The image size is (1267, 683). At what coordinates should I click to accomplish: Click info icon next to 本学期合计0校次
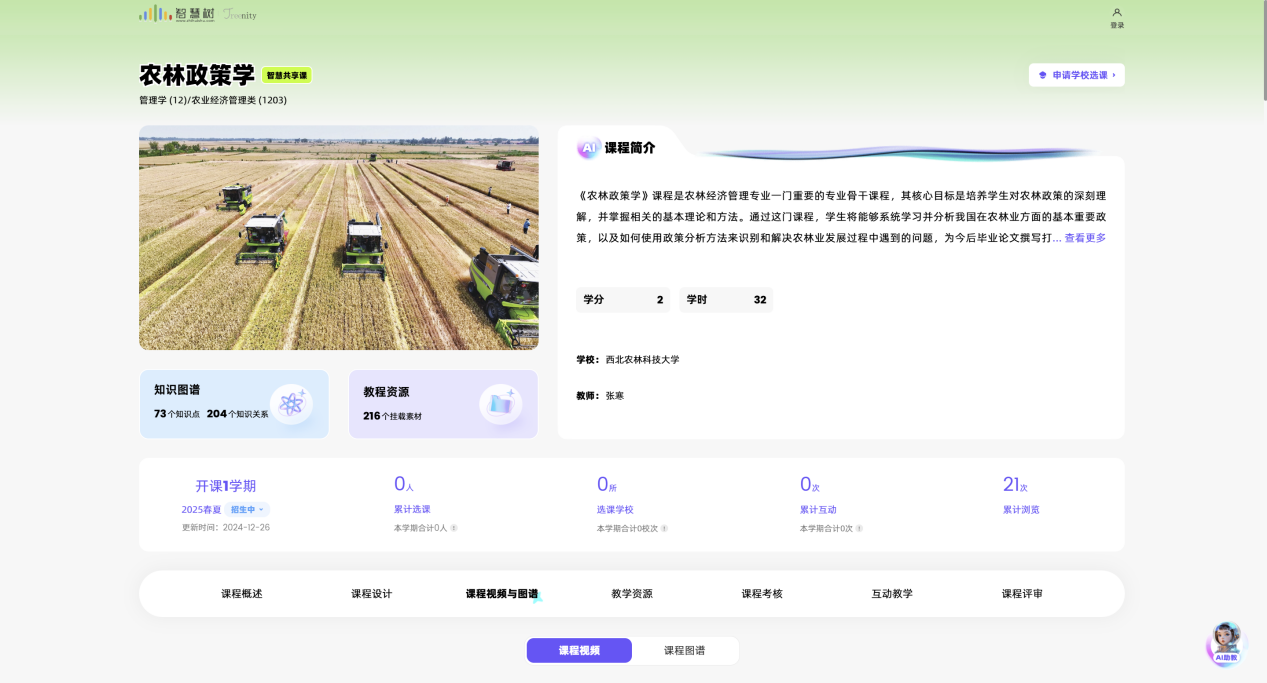[x=664, y=528]
